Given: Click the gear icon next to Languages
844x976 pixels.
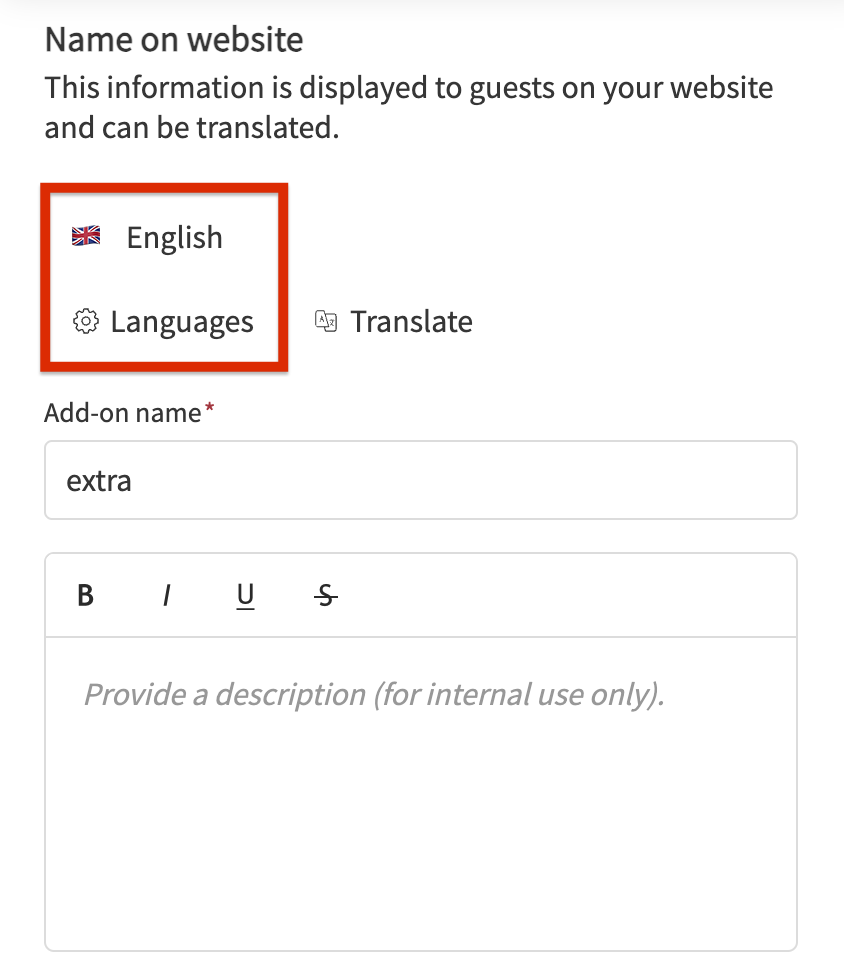Looking at the screenshot, I should click(87, 322).
